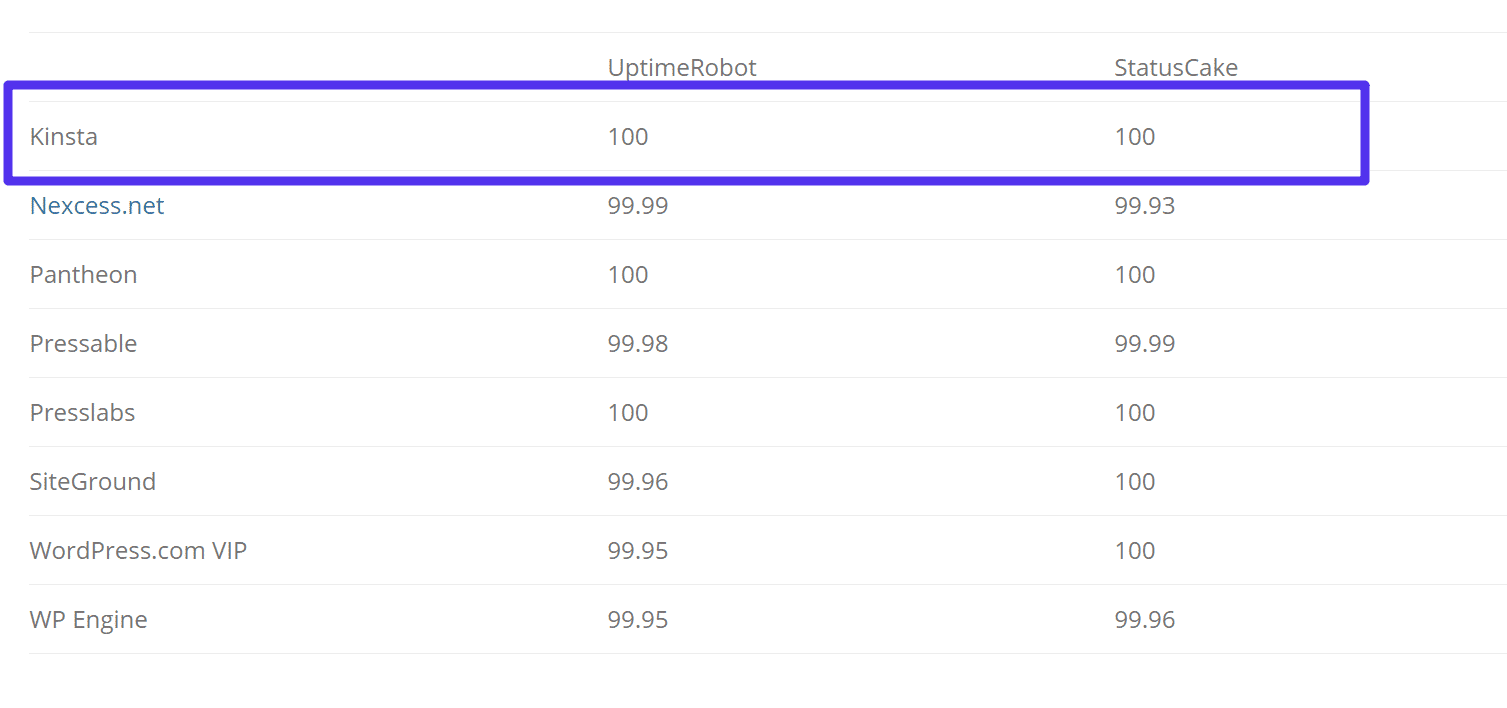This screenshot has width=1507, height=708.
Task: Select the Kinsta row name
Action: (64, 137)
